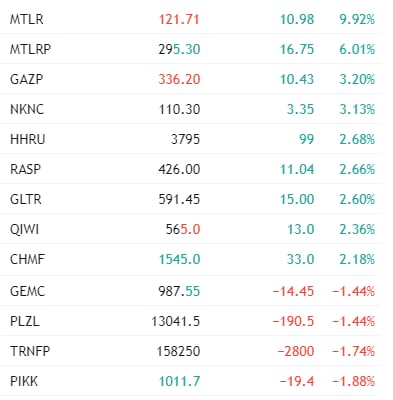393x400 pixels.
Task: Select the NKNC watchlist row
Action: pyautogui.click(x=191, y=109)
